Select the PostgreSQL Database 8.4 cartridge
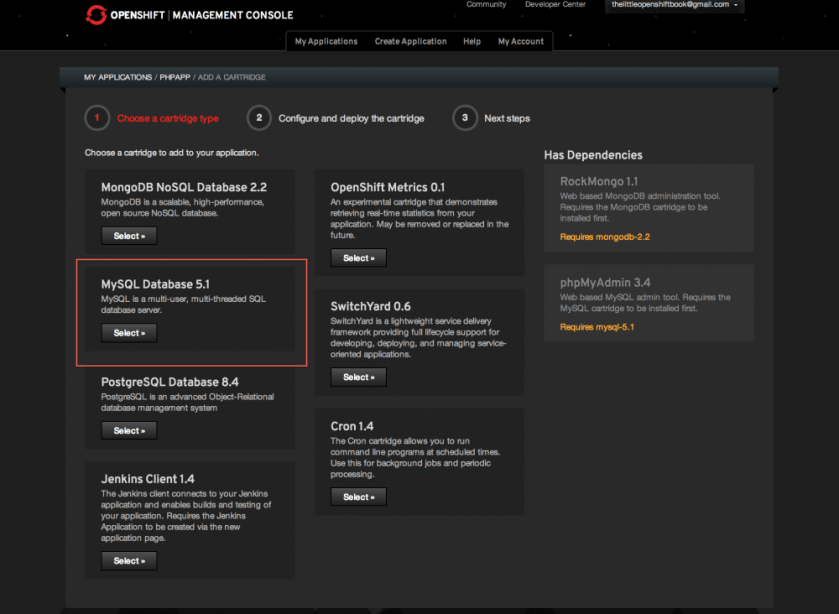Viewport: 839px width, 614px height. click(129, 431)
